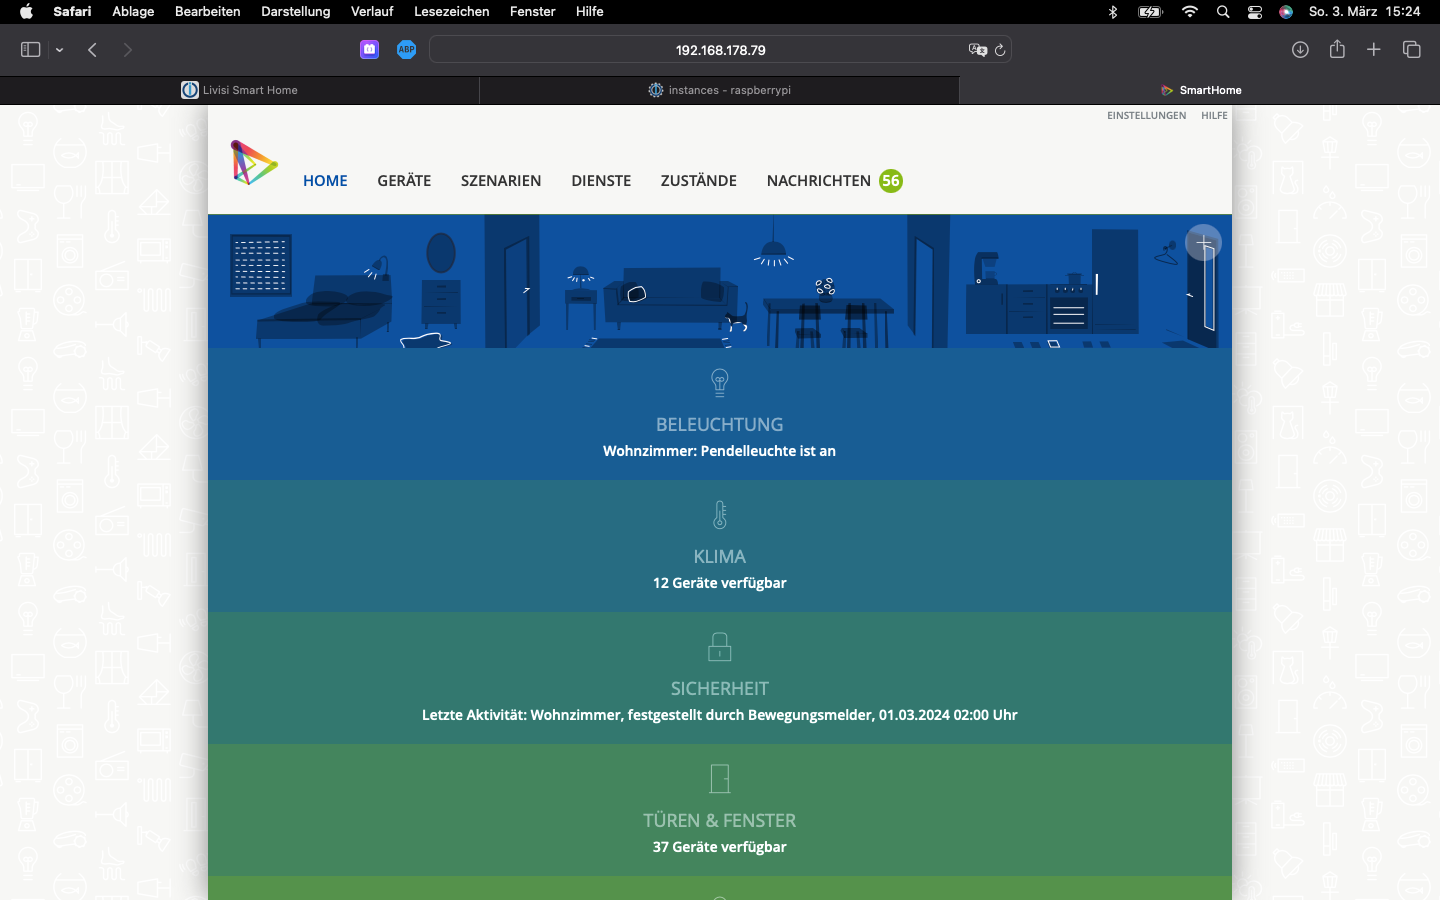The image size is (1440, 900).
Task: Click the living room sofa in banner
Action: pos(672,298)
